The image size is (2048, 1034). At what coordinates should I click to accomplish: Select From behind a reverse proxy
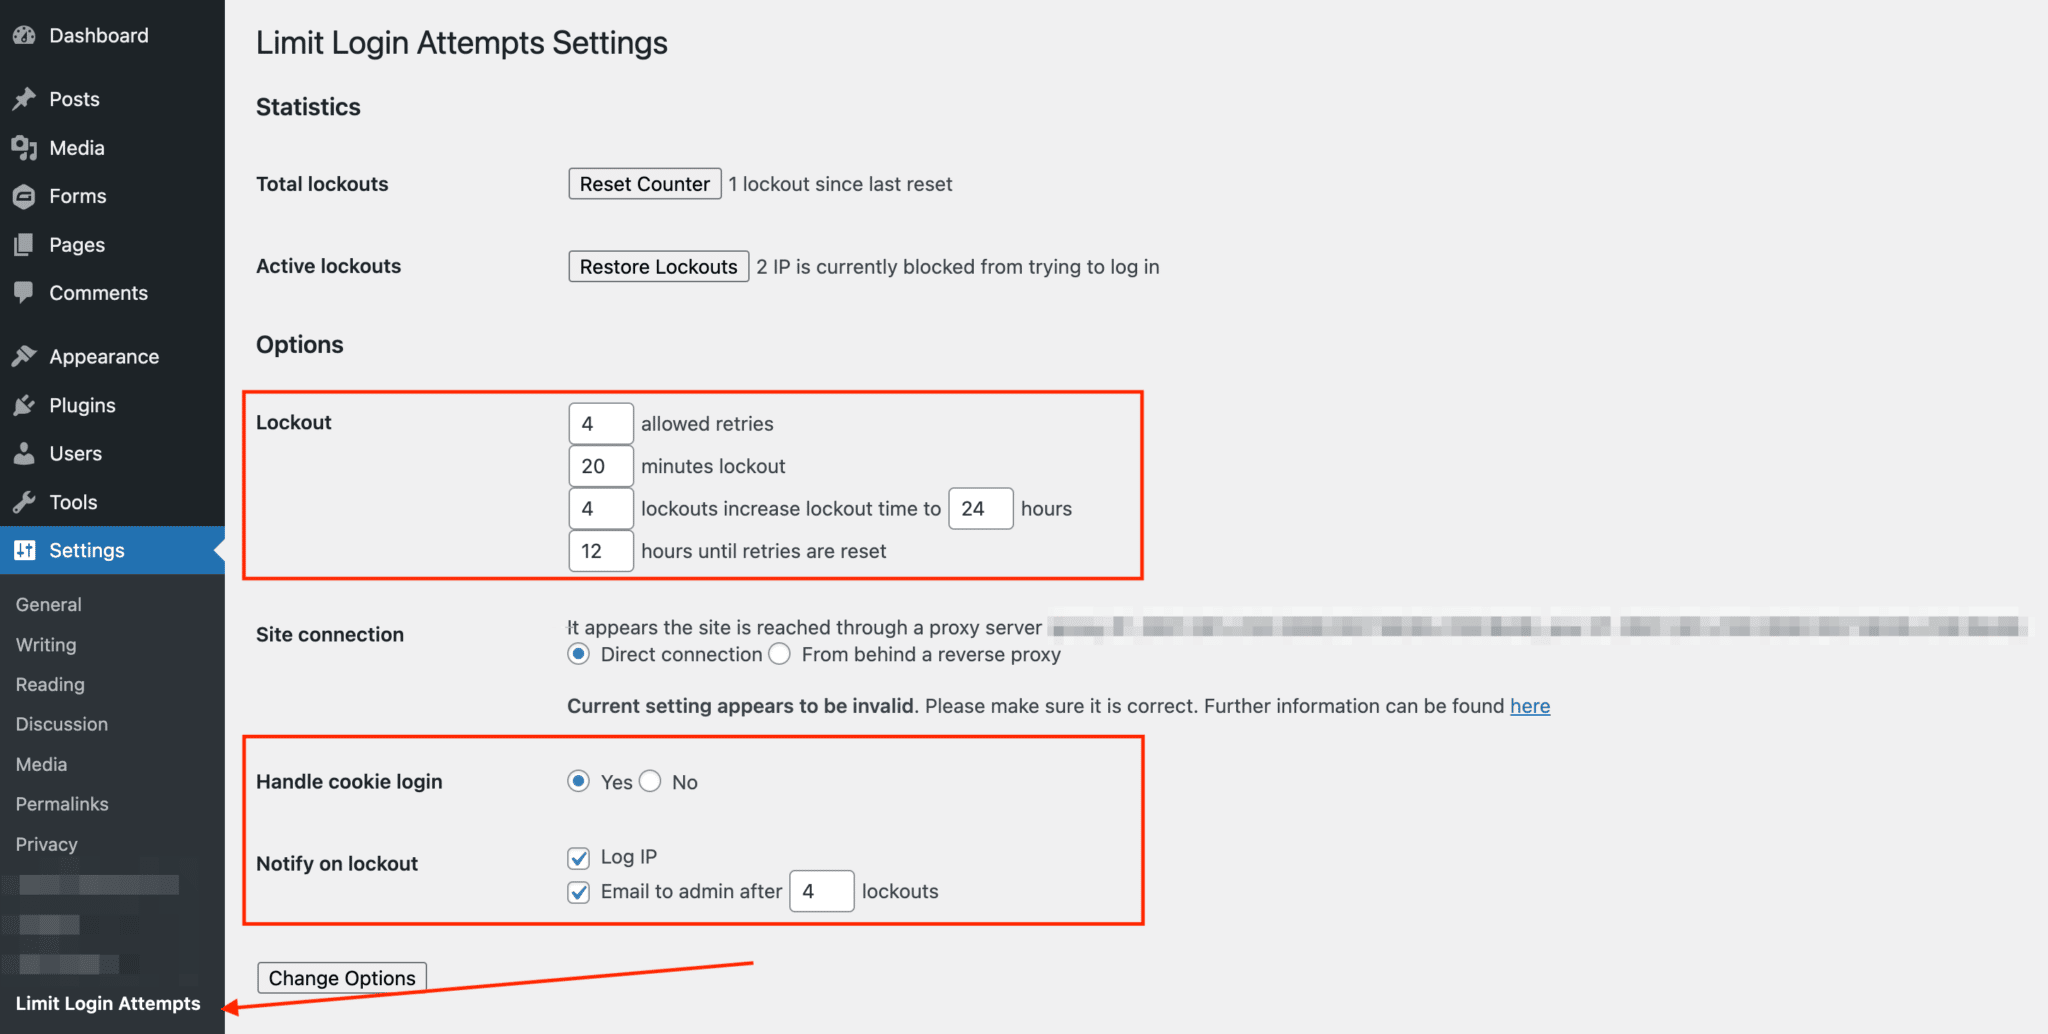[780, 654]
